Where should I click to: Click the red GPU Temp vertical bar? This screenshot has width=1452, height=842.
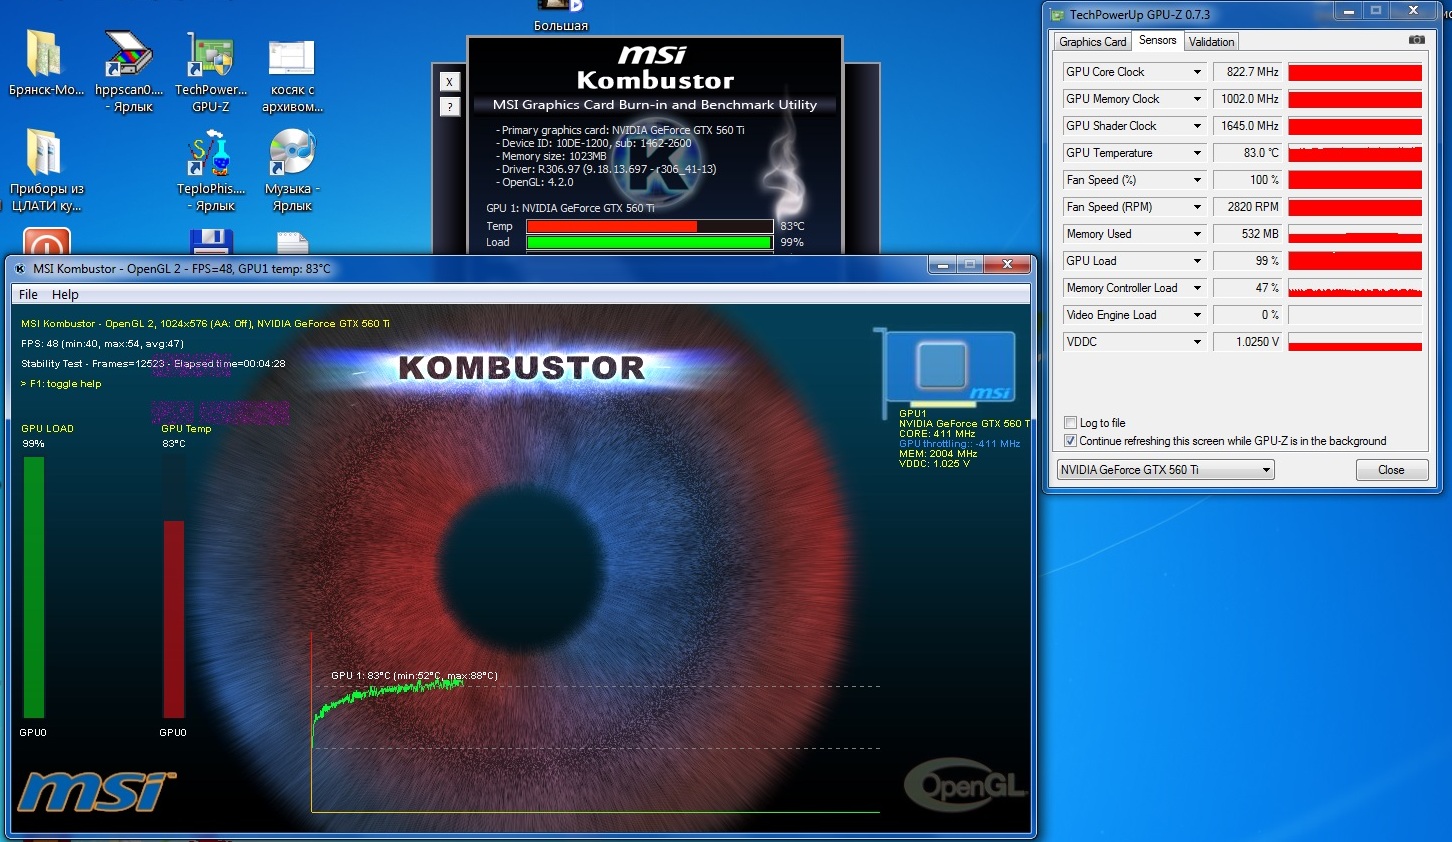[x=174, y=619]
